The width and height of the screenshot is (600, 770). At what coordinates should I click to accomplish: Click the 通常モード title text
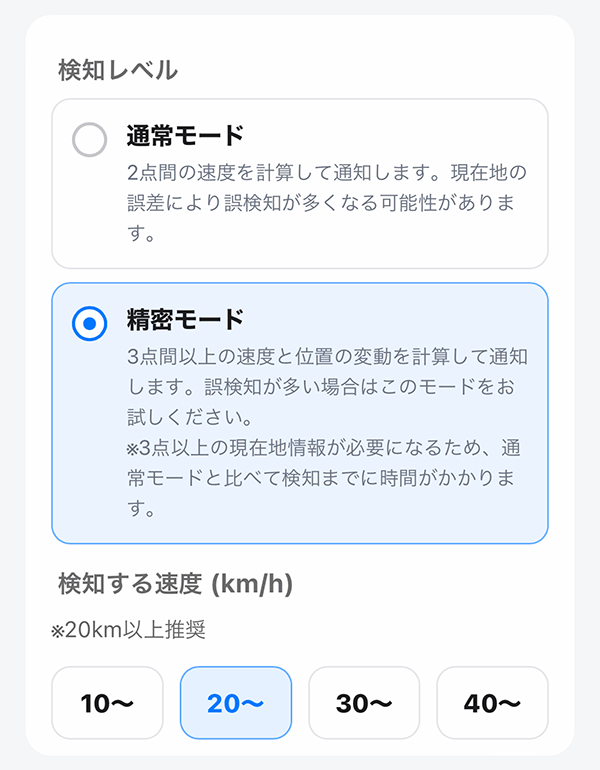coord(185,136)
